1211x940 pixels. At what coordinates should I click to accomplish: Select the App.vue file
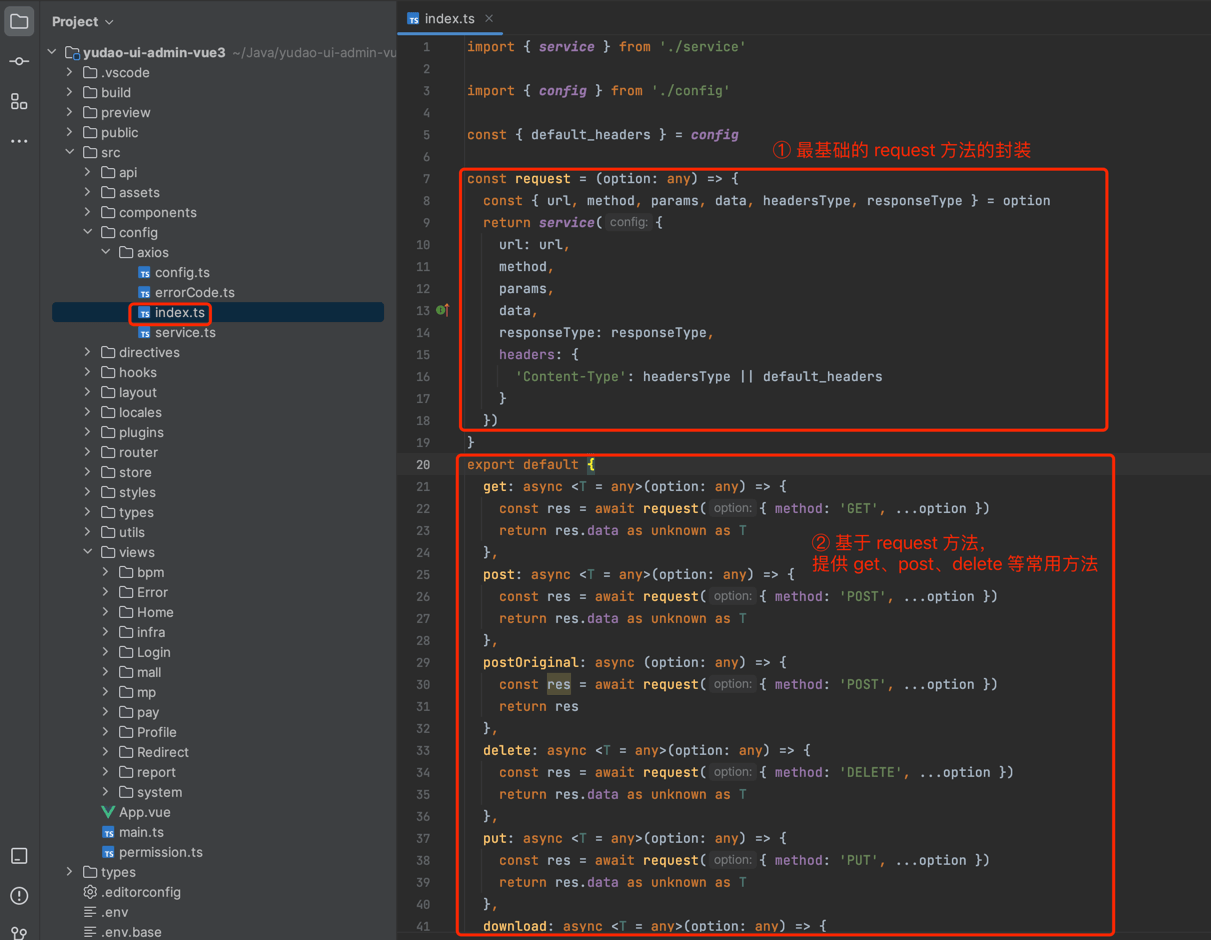pos(144,812)
